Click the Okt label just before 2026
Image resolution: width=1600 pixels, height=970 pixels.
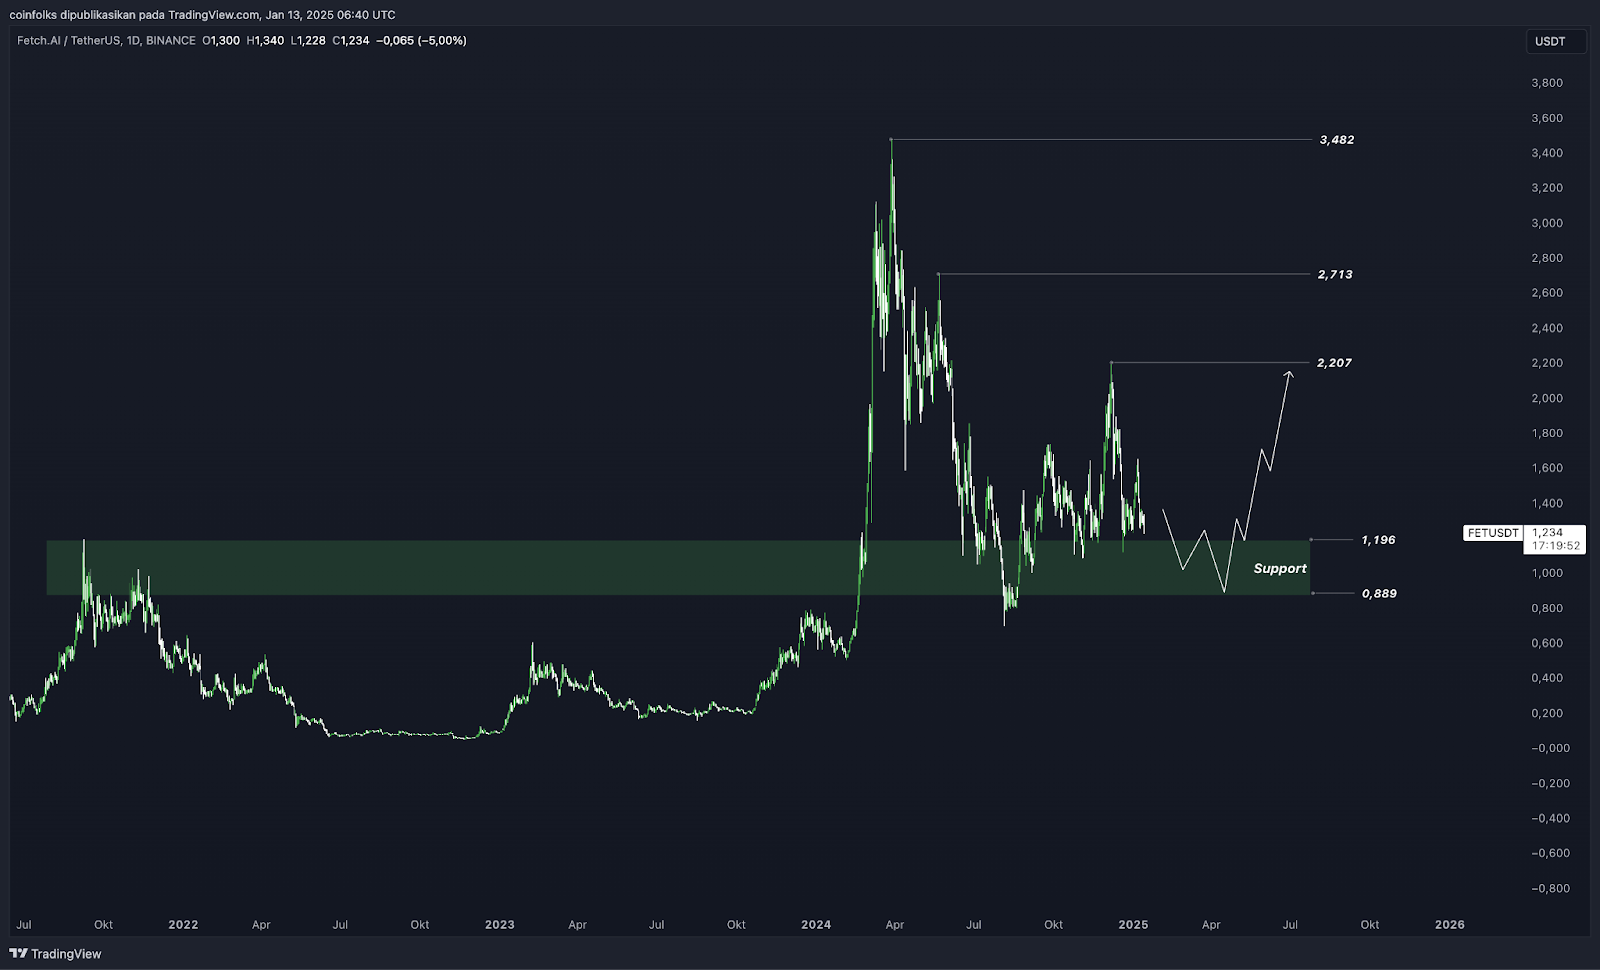(x=1370, y=925)
